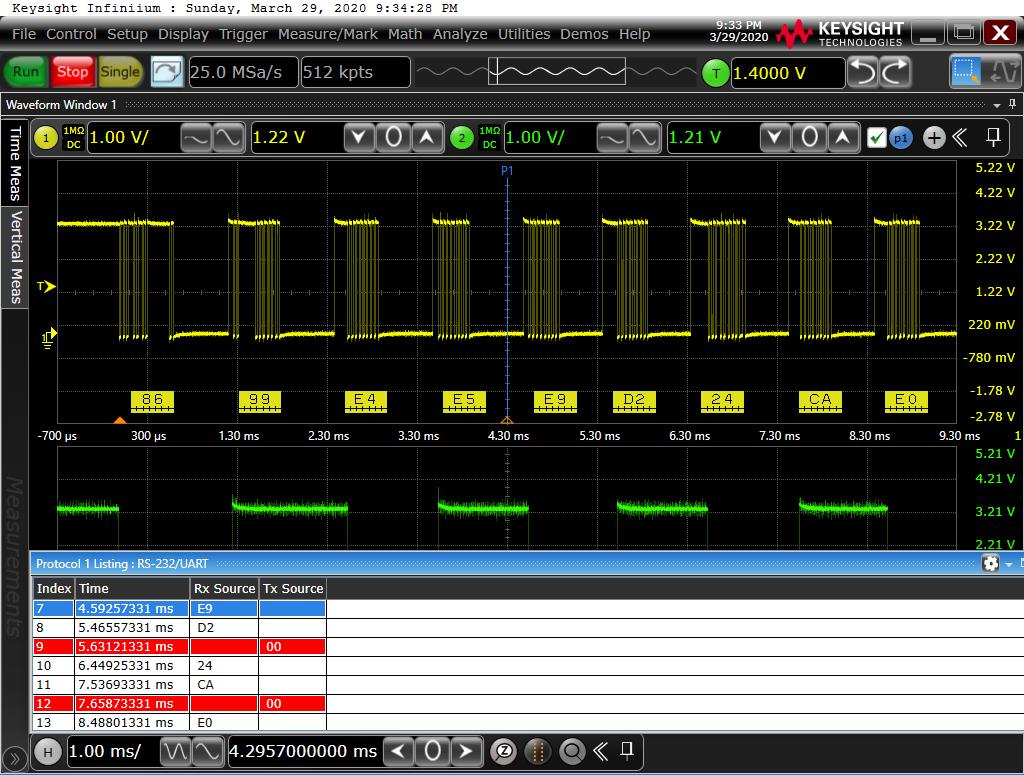The height and width of the screenshot is (775, 1024).
Task: Open the Trigger menu
Action: [243, 34]
